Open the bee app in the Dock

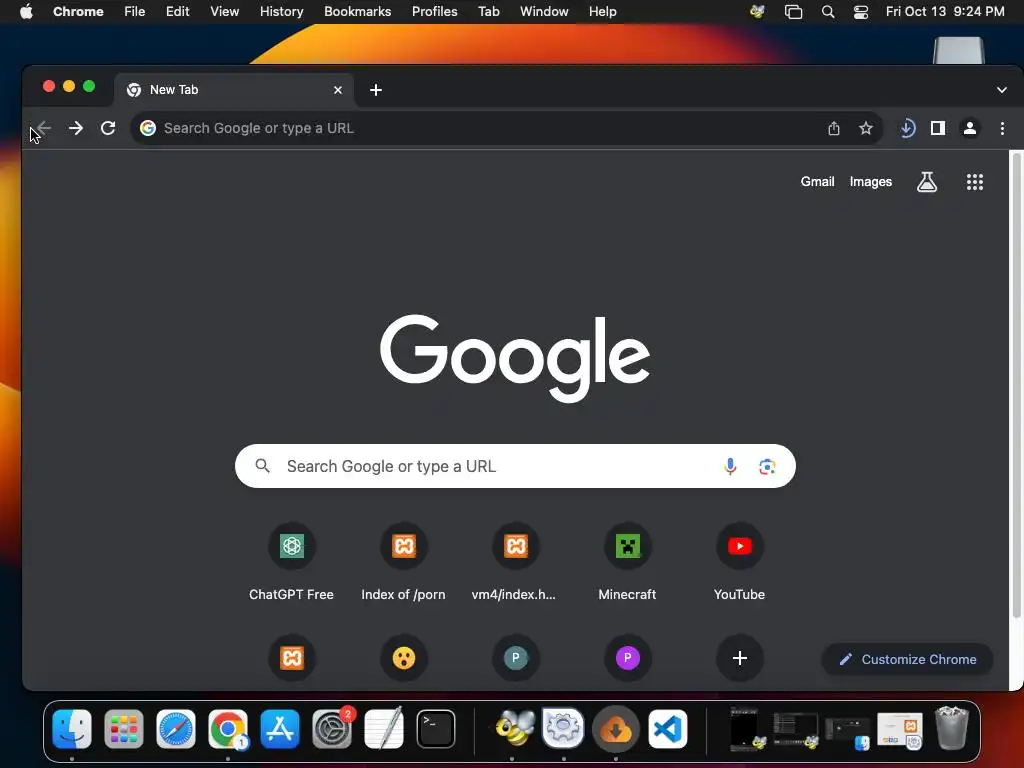[514, 729]
